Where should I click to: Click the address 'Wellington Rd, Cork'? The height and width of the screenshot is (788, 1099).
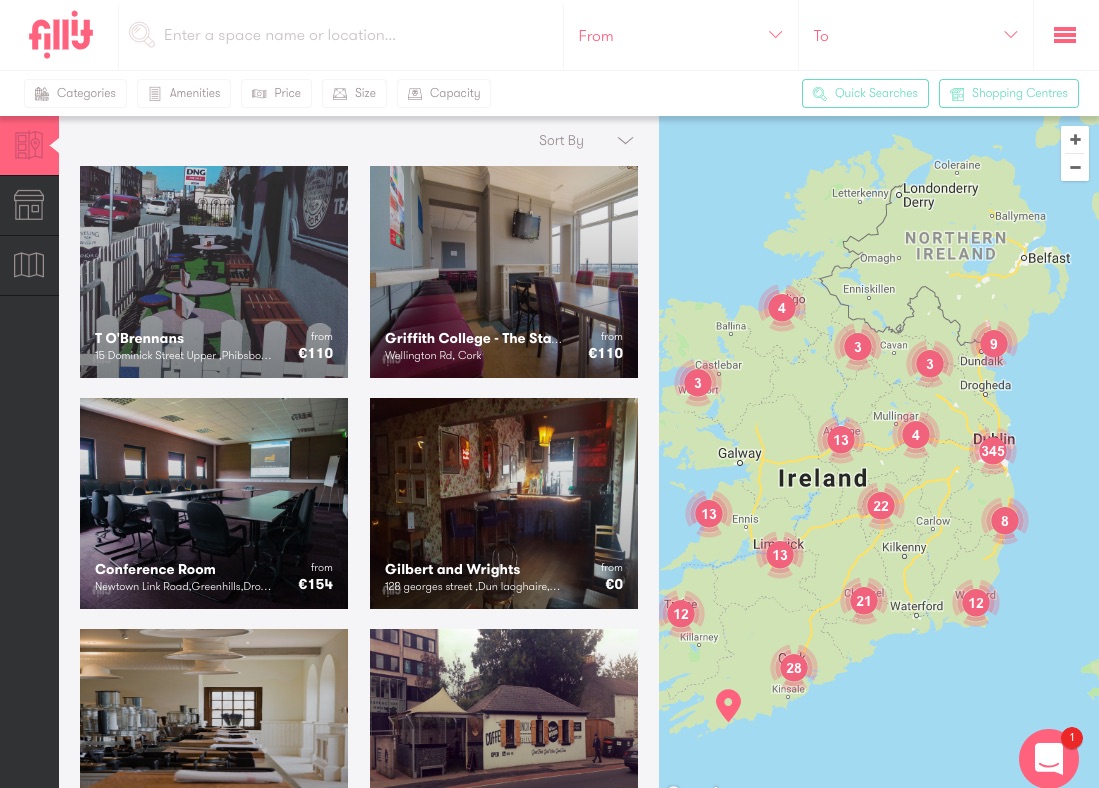433,355
